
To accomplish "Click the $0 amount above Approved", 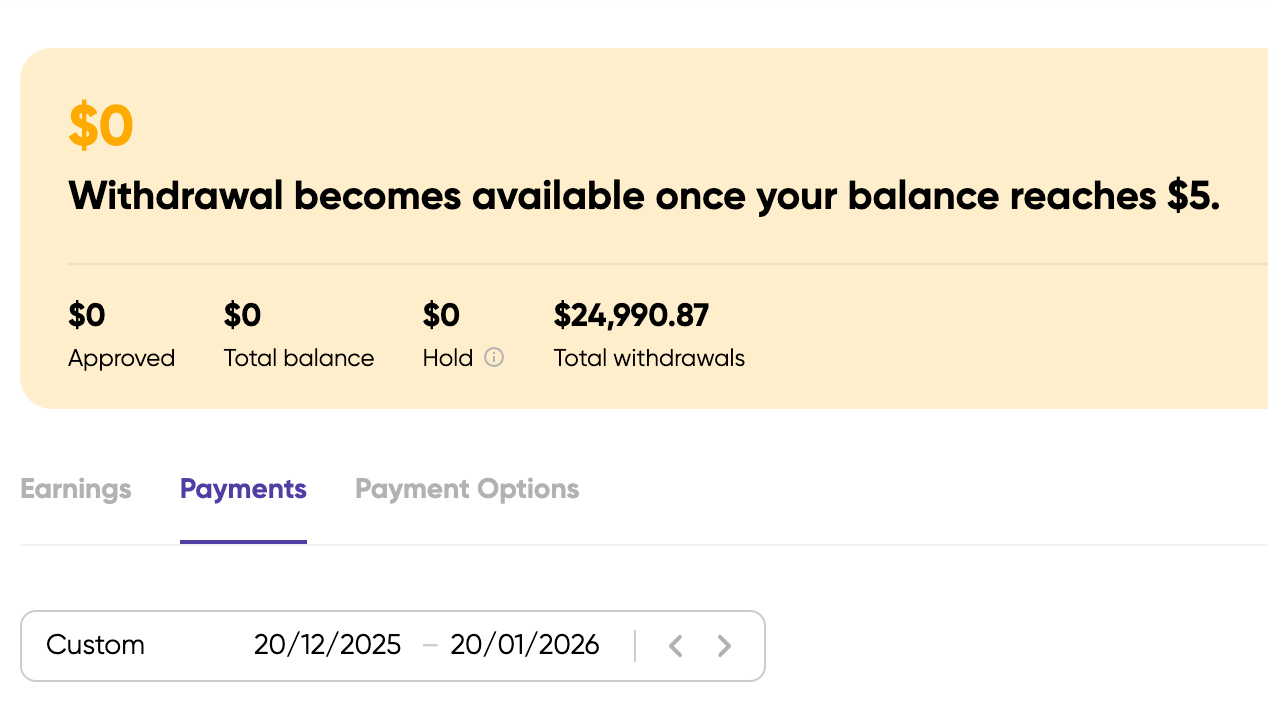I will coord(87,316).
